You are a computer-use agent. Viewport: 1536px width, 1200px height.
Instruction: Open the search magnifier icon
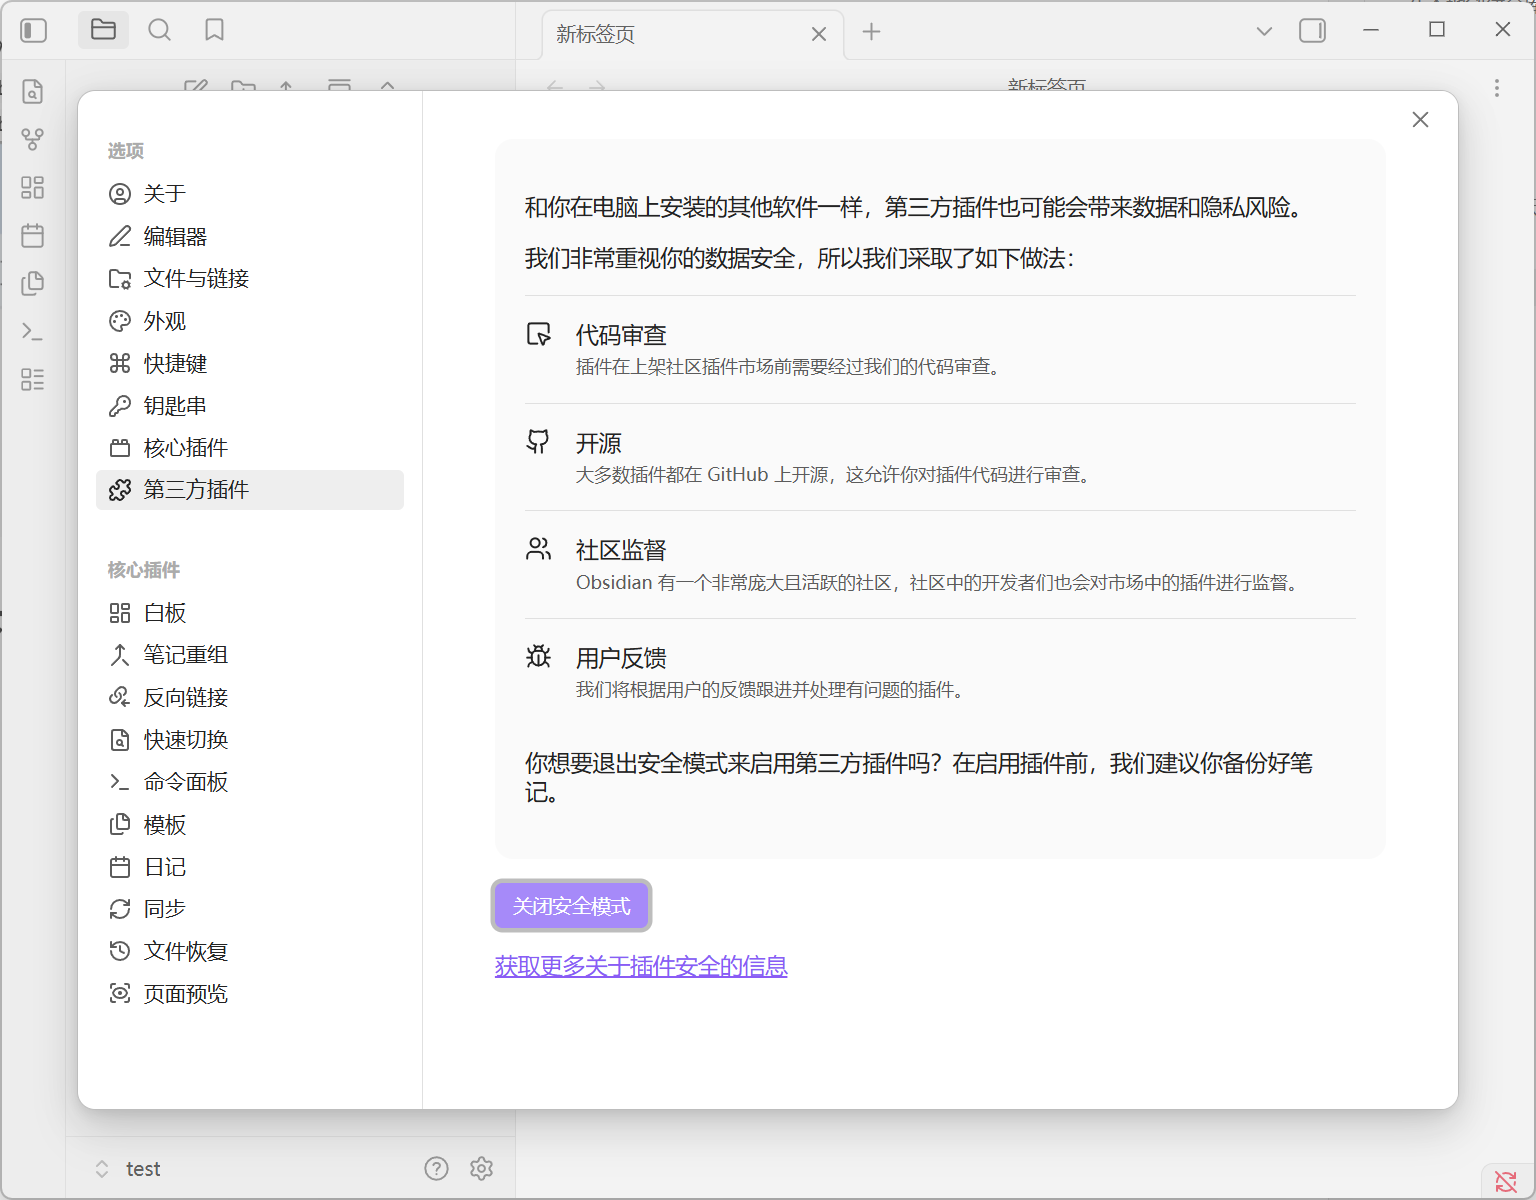tap(159, 30)
